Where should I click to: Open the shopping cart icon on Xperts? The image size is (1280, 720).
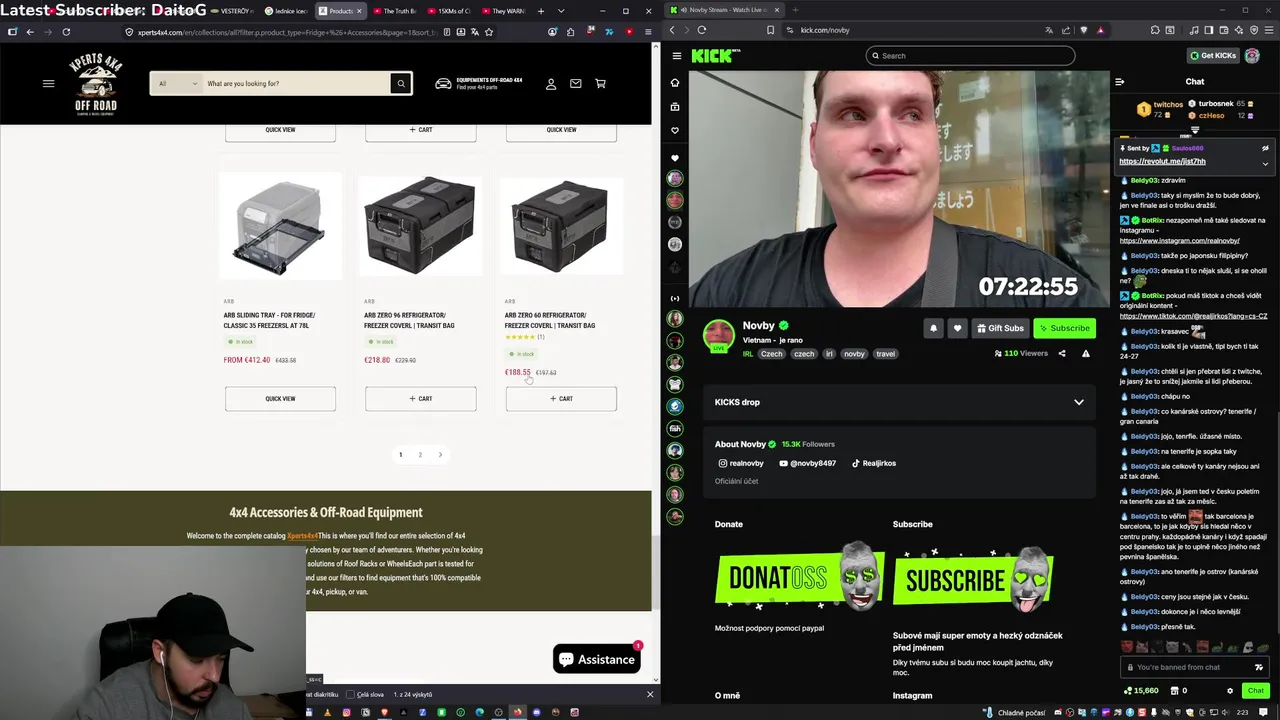click(601, 84)
